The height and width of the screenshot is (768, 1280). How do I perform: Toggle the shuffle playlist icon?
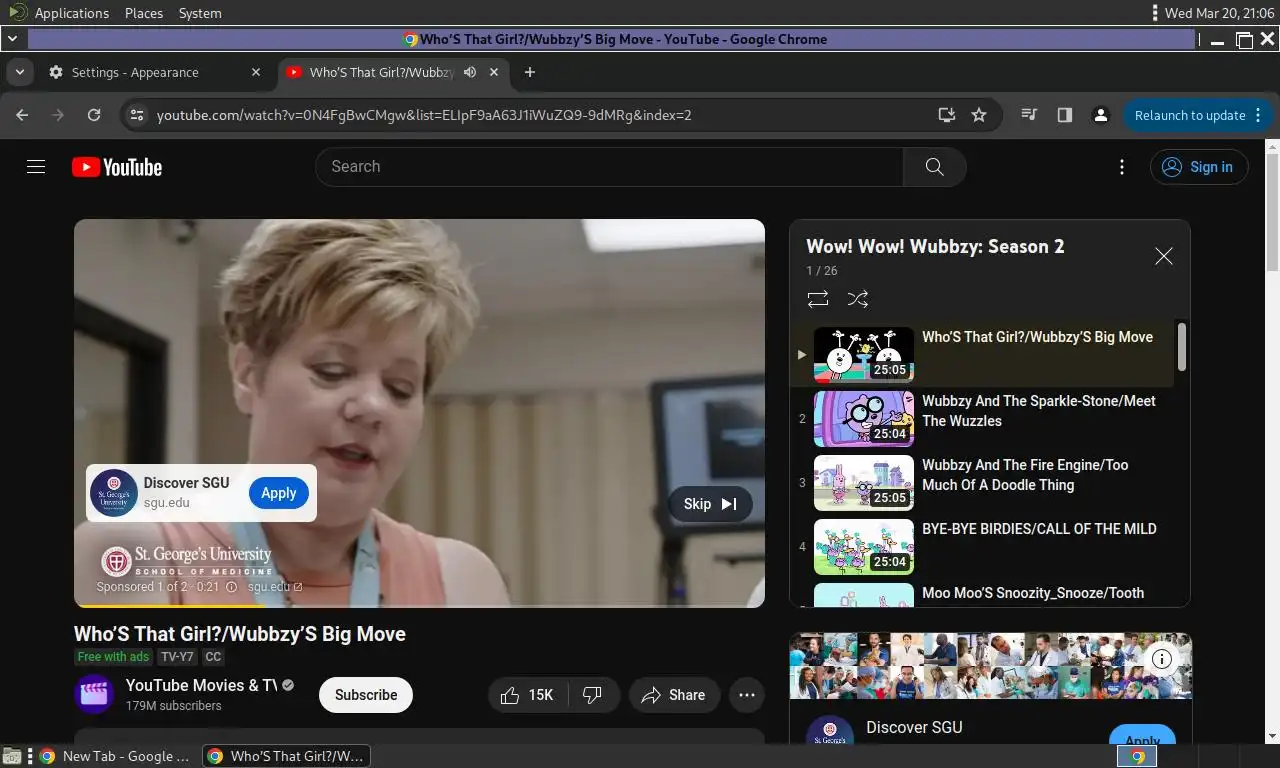click(858, 299)
